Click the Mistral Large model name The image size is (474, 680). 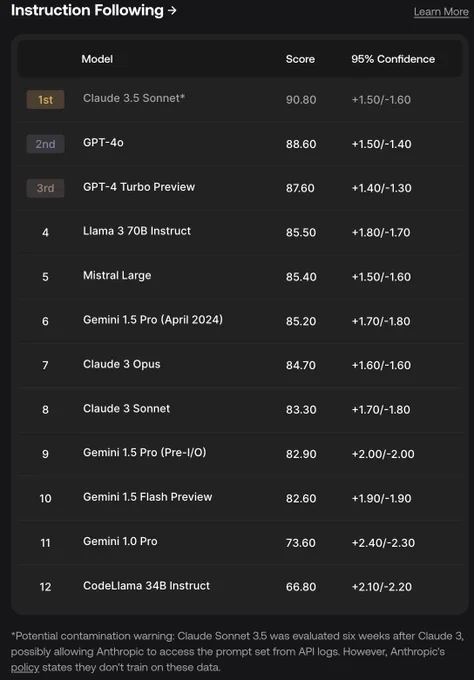[117, 275]
